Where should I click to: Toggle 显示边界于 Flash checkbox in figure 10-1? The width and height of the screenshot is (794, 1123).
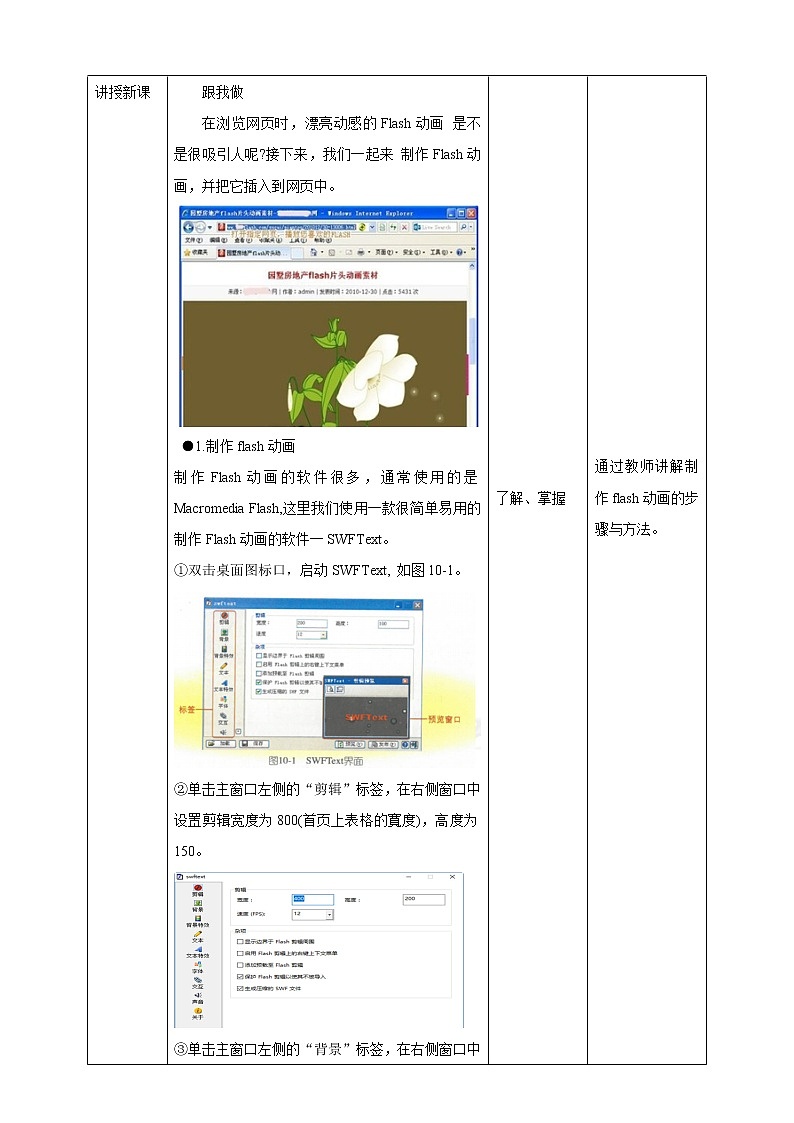(259, 655)
